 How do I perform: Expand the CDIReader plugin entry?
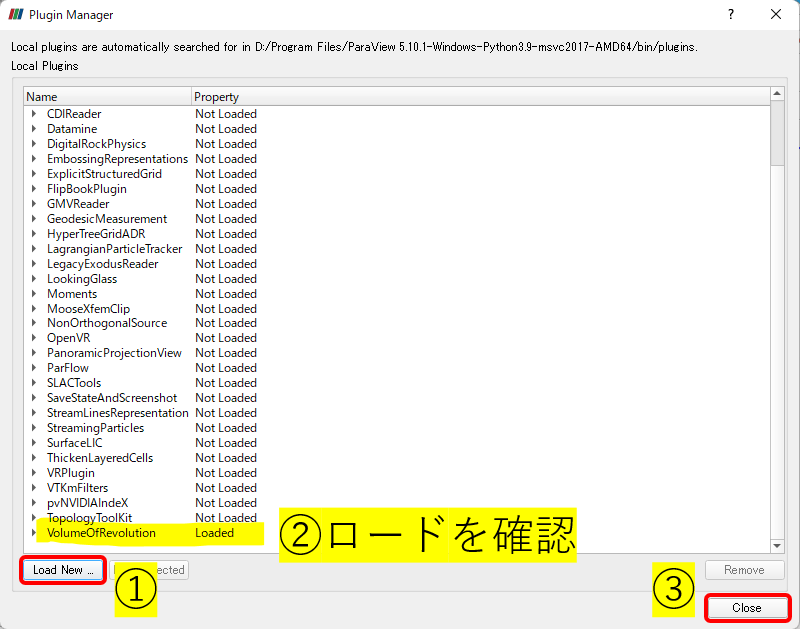pyautogui.click(x=34, y=113)
